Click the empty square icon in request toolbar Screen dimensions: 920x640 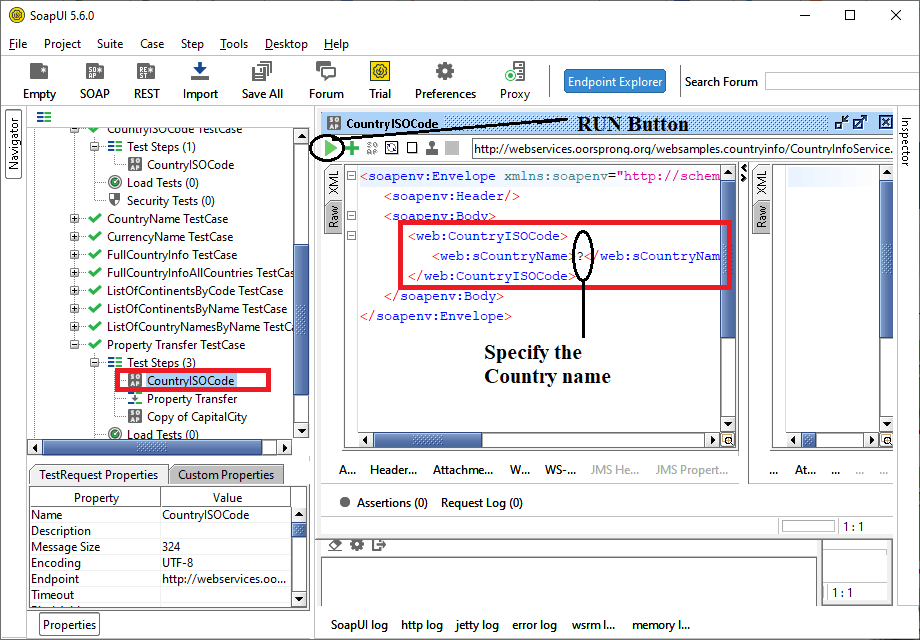click(x=412, y=148)
